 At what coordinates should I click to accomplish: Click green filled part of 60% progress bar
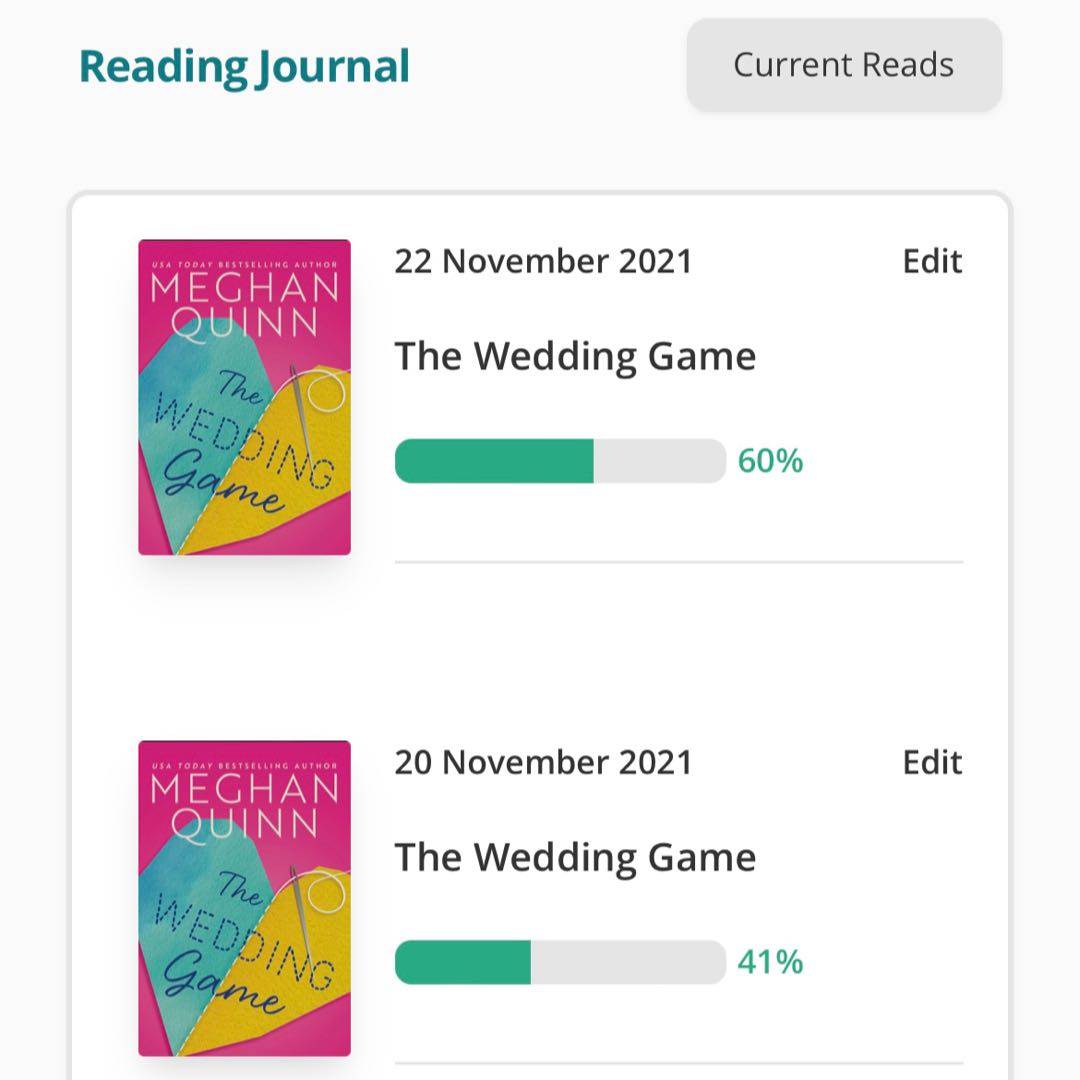(x=494, y=461)
